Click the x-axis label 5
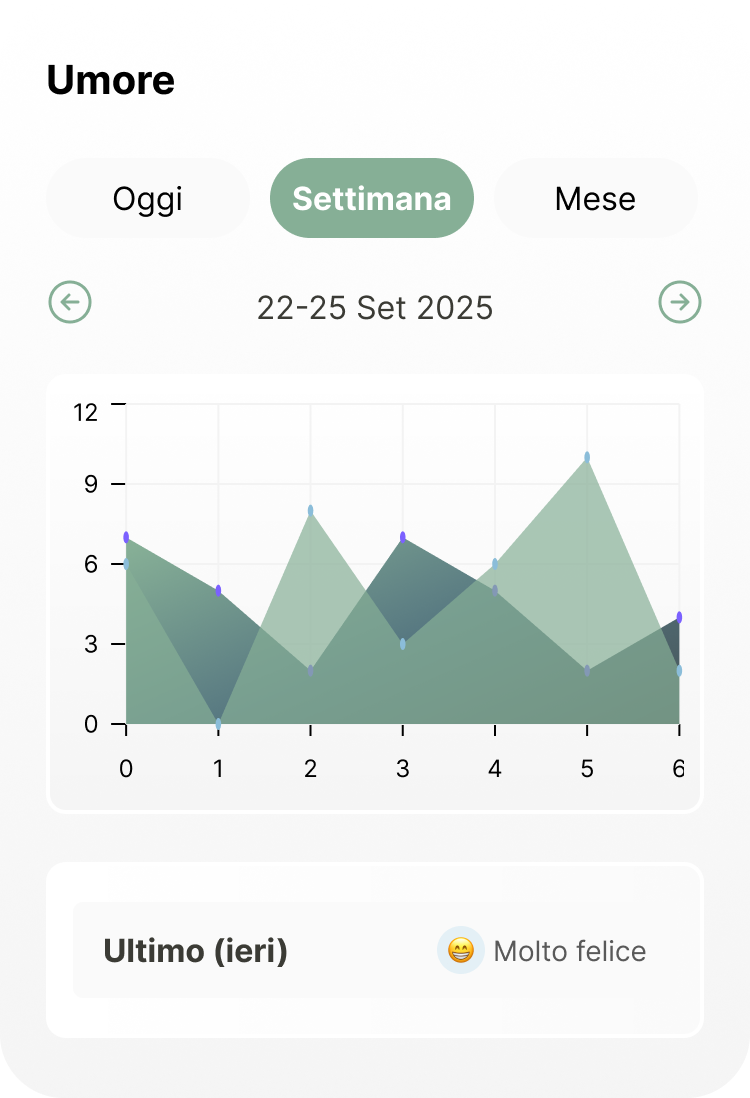750x1098 pixels. click(x=587, y=769)
